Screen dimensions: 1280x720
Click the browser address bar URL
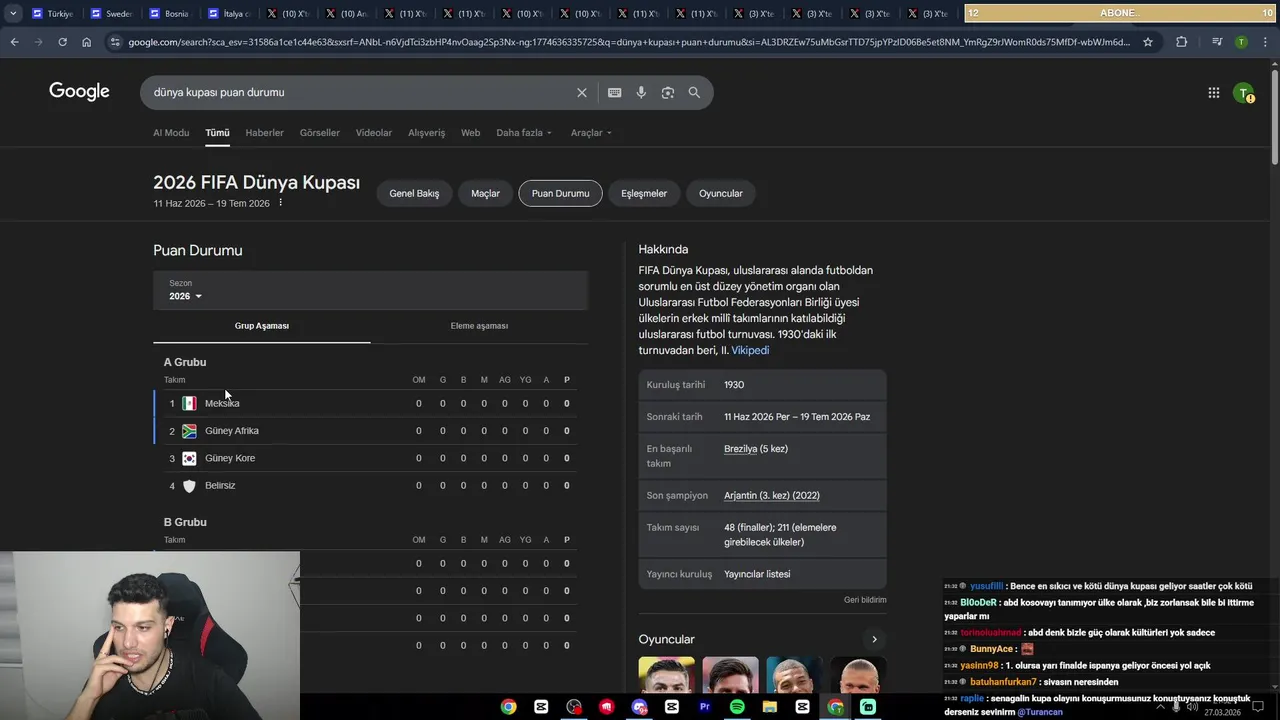pos(629,42)
